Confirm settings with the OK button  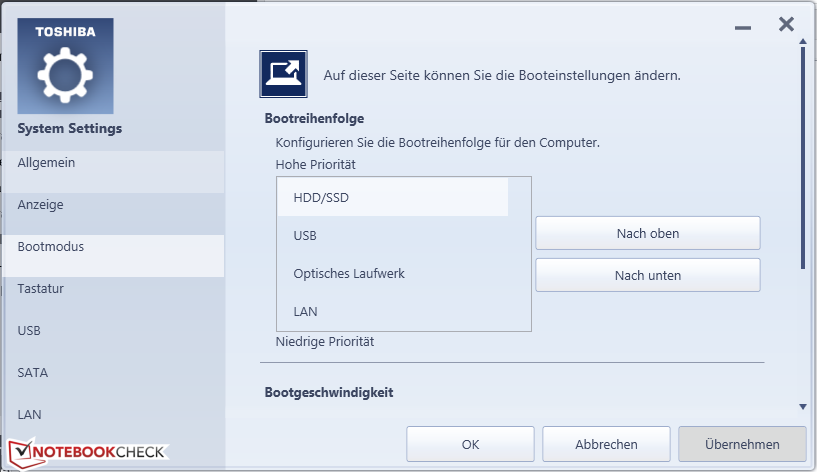(469, 444)
